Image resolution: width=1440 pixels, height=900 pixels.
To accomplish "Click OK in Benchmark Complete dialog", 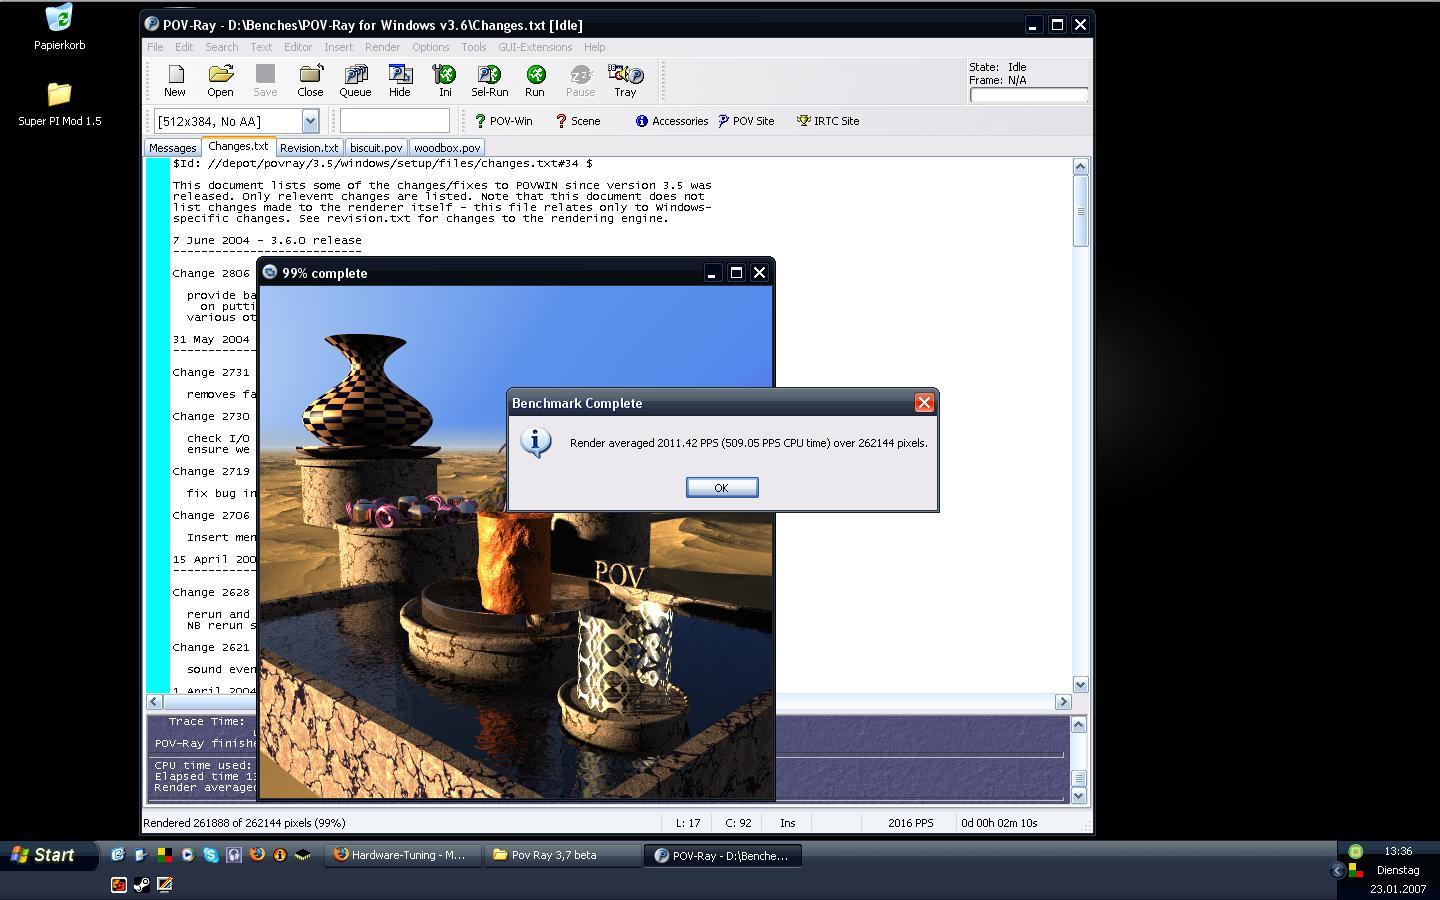I will pyautogui.click(x=721, y=487).
